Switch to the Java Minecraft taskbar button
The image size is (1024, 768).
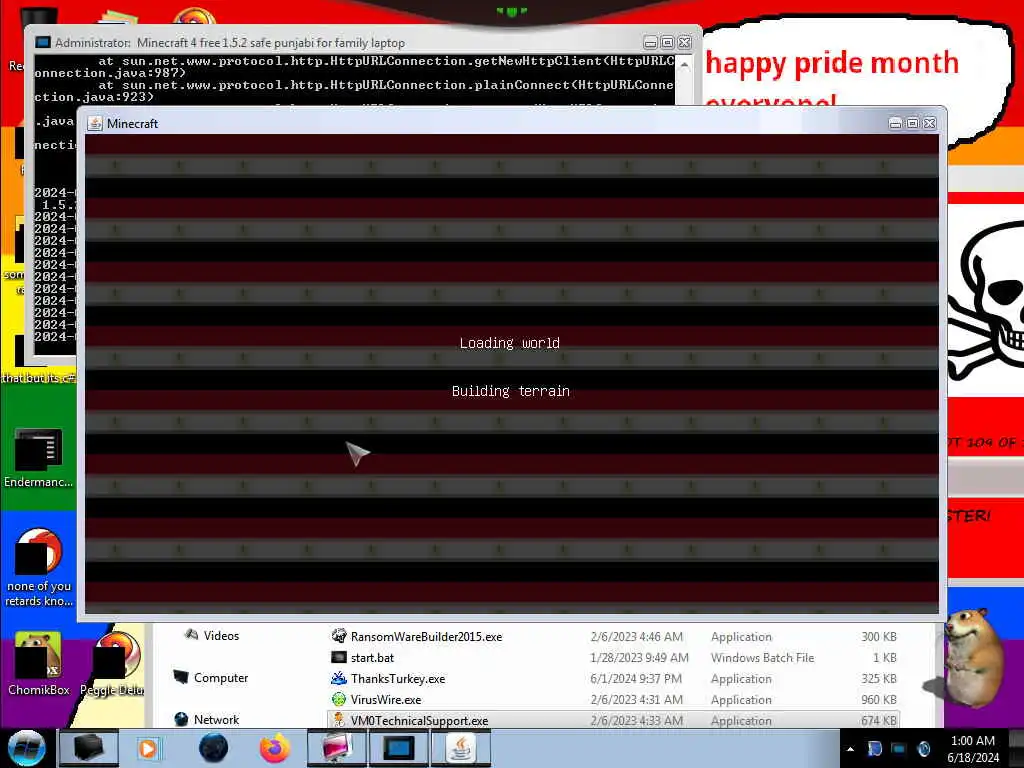(460, 748)
